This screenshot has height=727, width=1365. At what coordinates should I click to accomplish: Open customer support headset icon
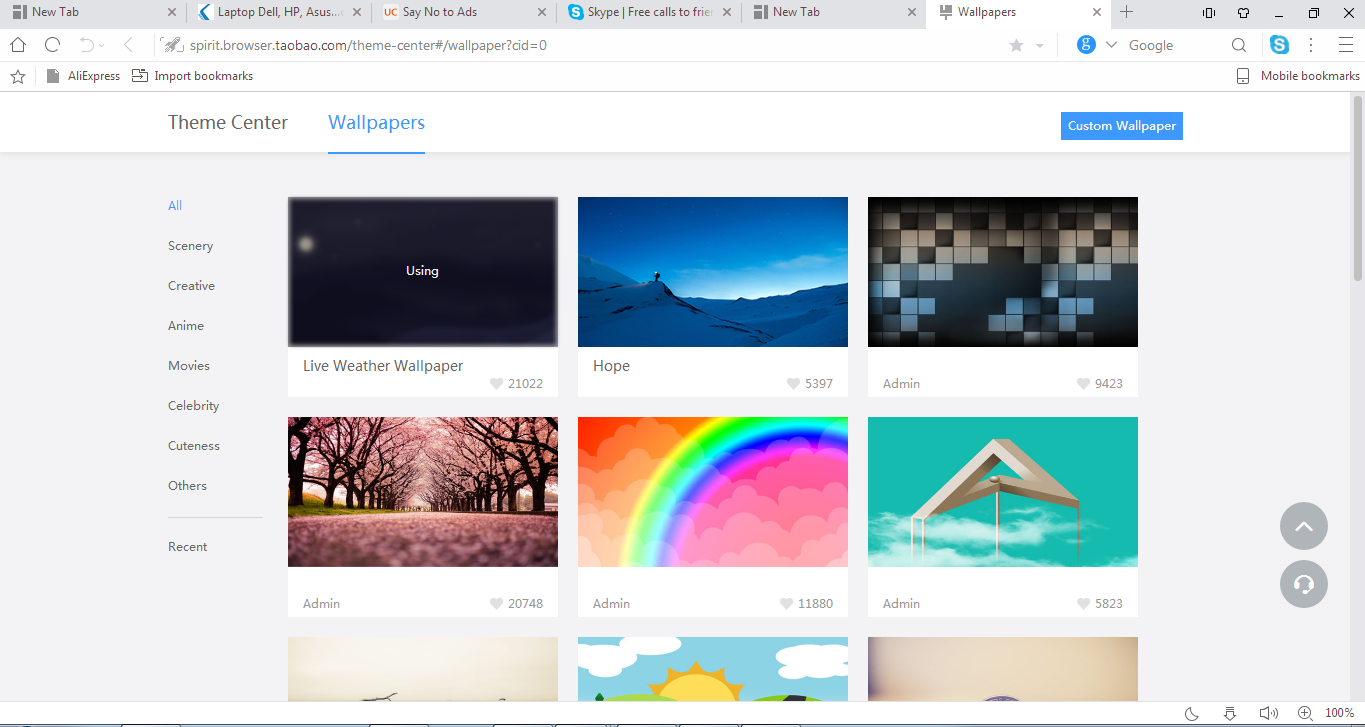(x=1303, y=584)
